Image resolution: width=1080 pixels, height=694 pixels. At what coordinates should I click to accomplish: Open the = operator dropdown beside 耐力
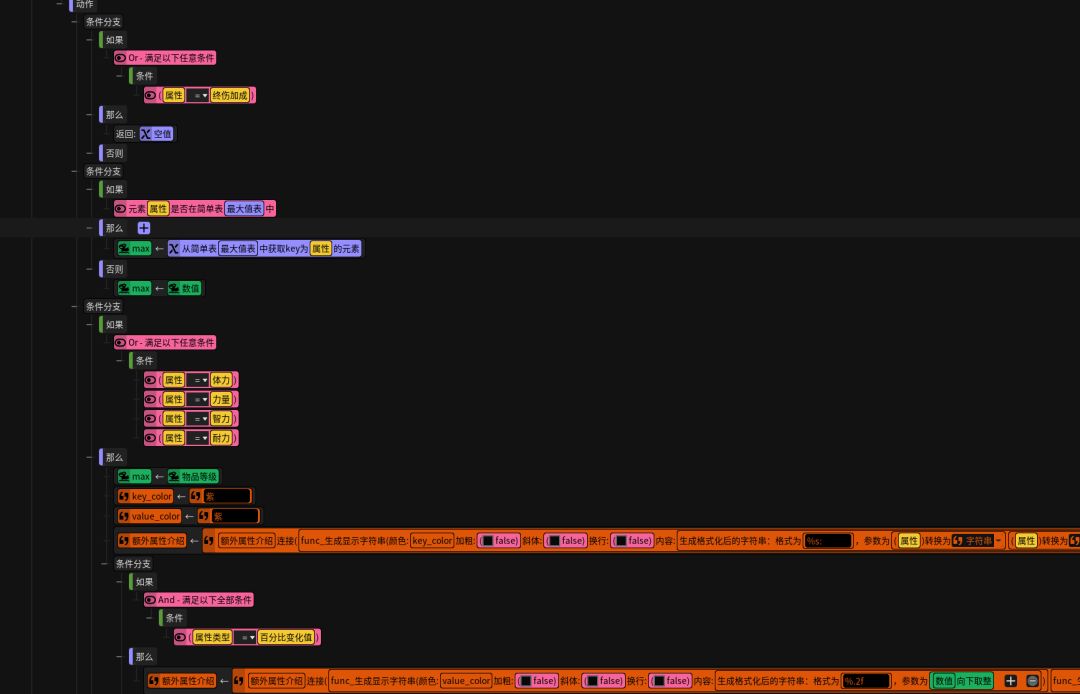tap(197, 438)
